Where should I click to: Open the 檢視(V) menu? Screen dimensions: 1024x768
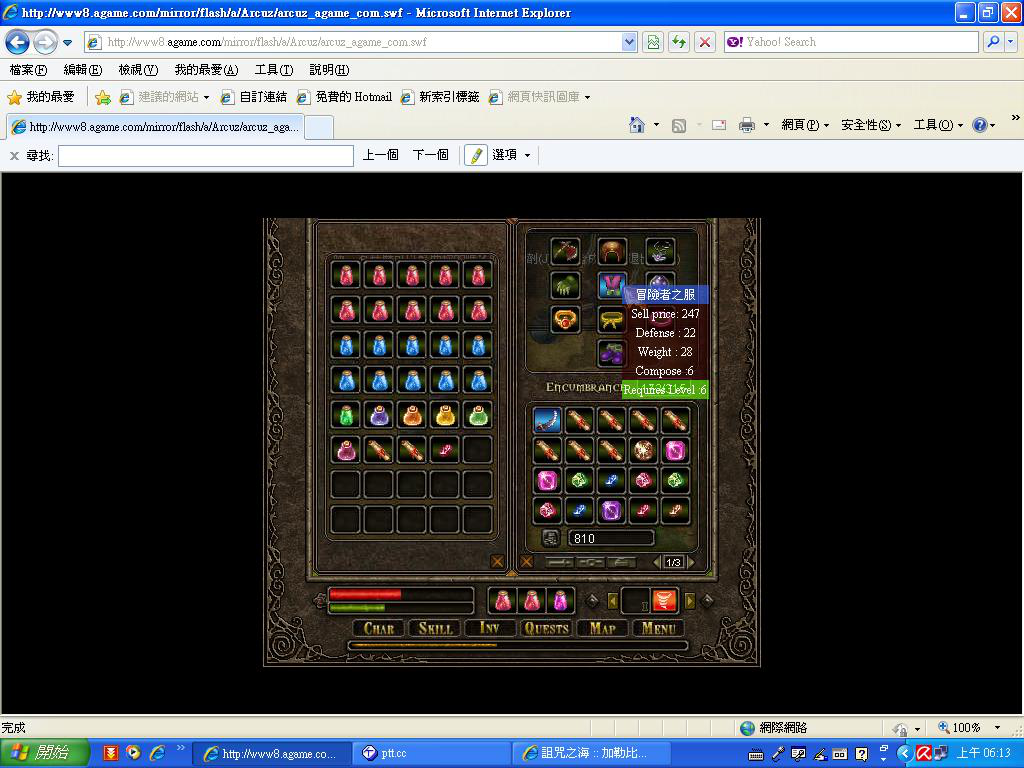138,70
